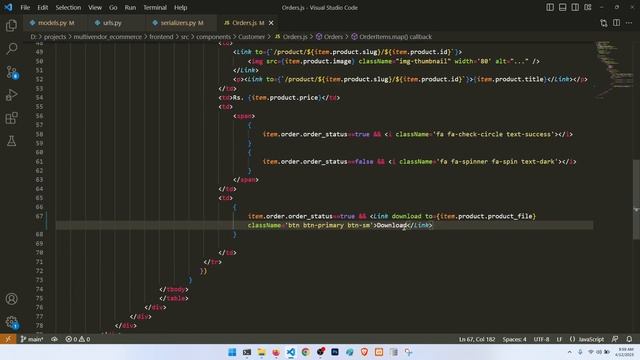Toggle bottom Panel layout icon
This screenshot has height=360, width=640.
pyautogui.click(x=562, y=7)
